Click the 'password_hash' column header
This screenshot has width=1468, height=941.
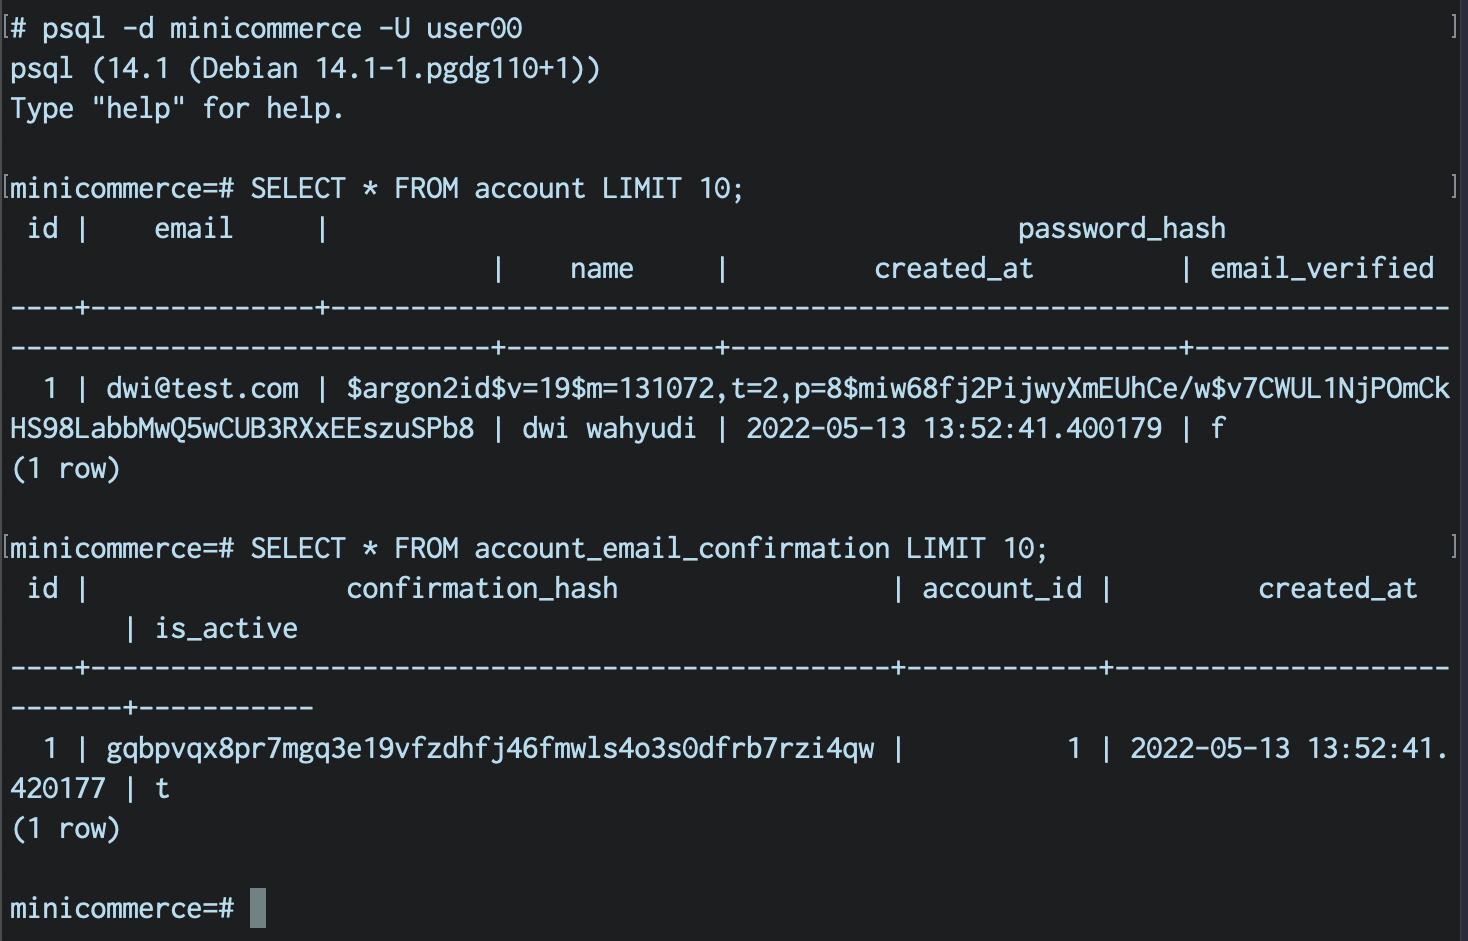pos(1121,228)
